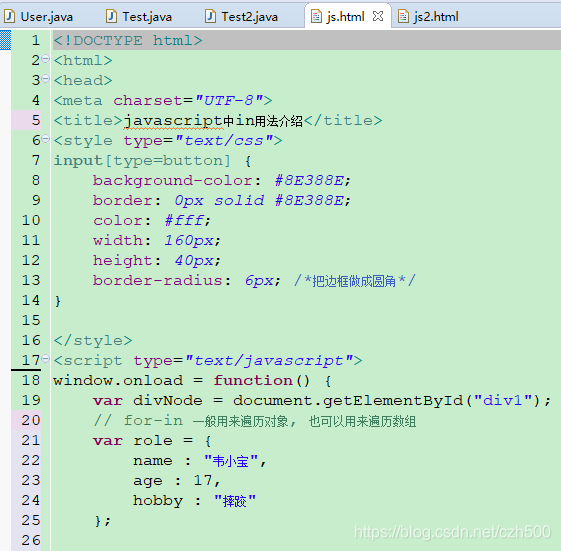
Task: Collapse the head tag fold on line 3
Action: pyautogui.click(x=45, y=78)
